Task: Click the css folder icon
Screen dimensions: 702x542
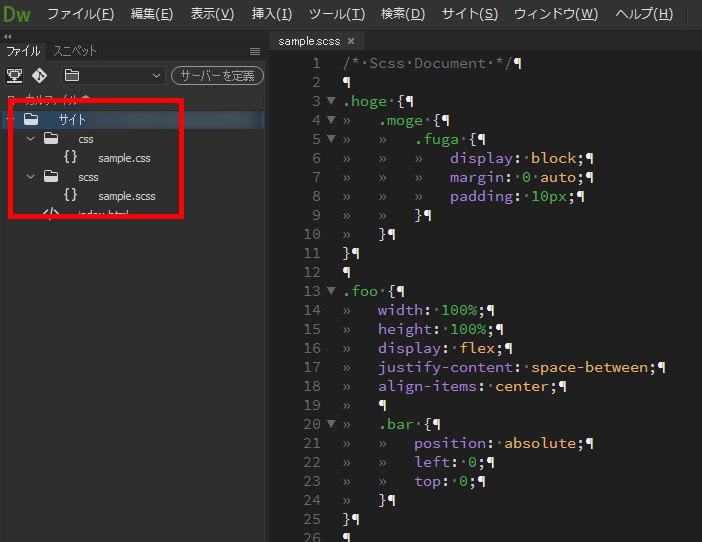Action: point(51,138)
